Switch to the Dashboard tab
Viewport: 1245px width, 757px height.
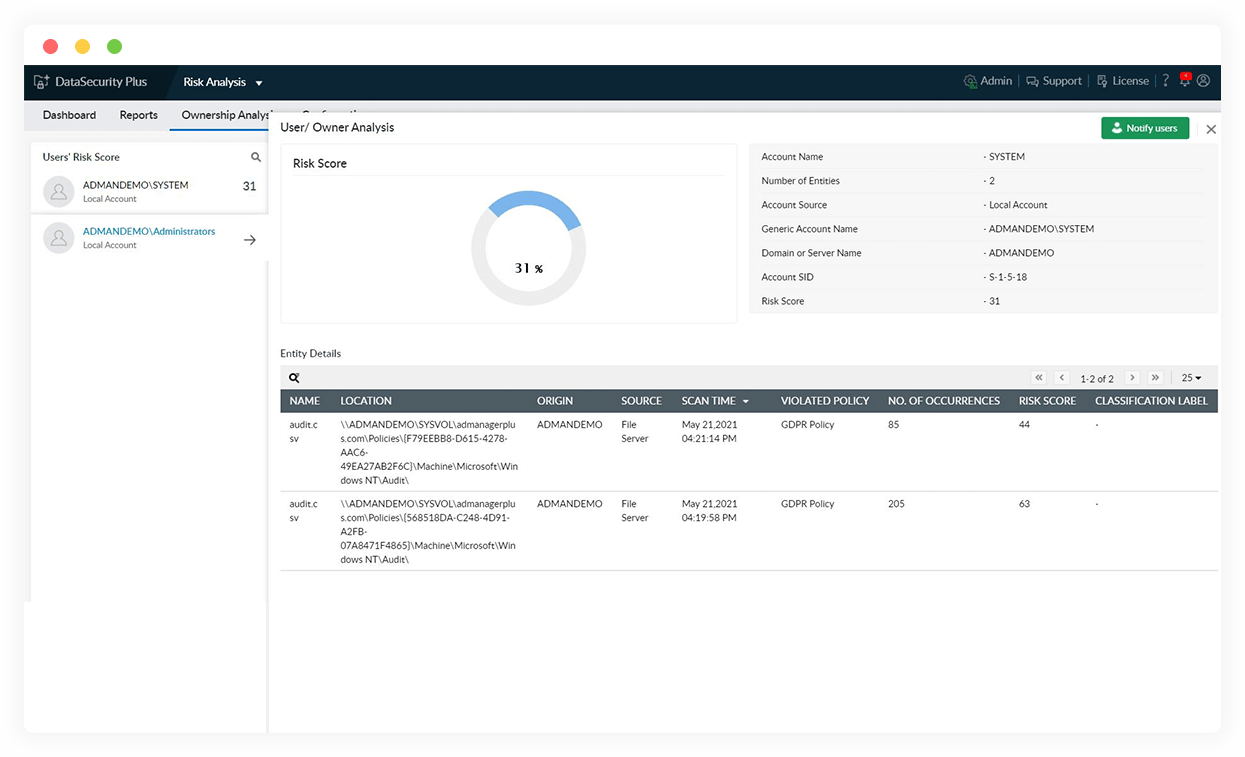point(69,115)
